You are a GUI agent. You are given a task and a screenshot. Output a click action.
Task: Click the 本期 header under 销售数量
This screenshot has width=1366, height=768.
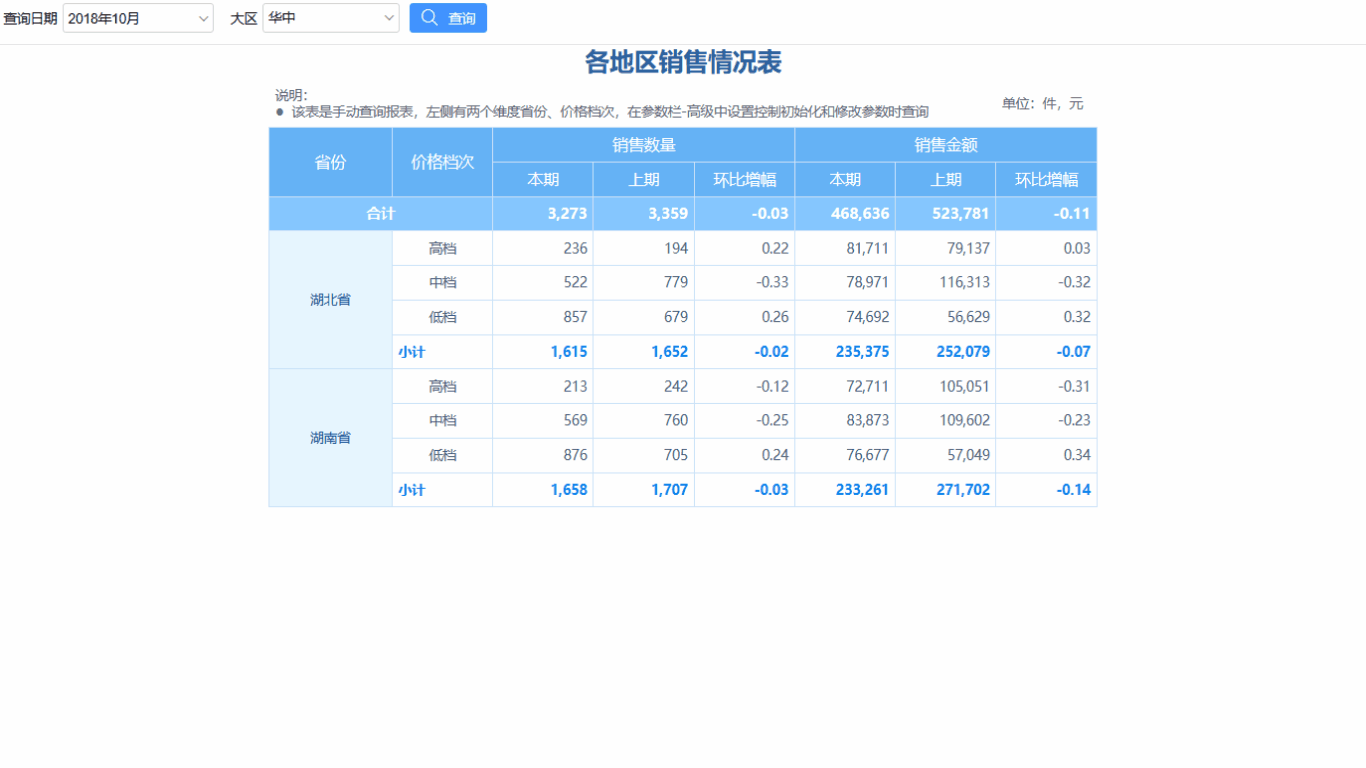541,179
